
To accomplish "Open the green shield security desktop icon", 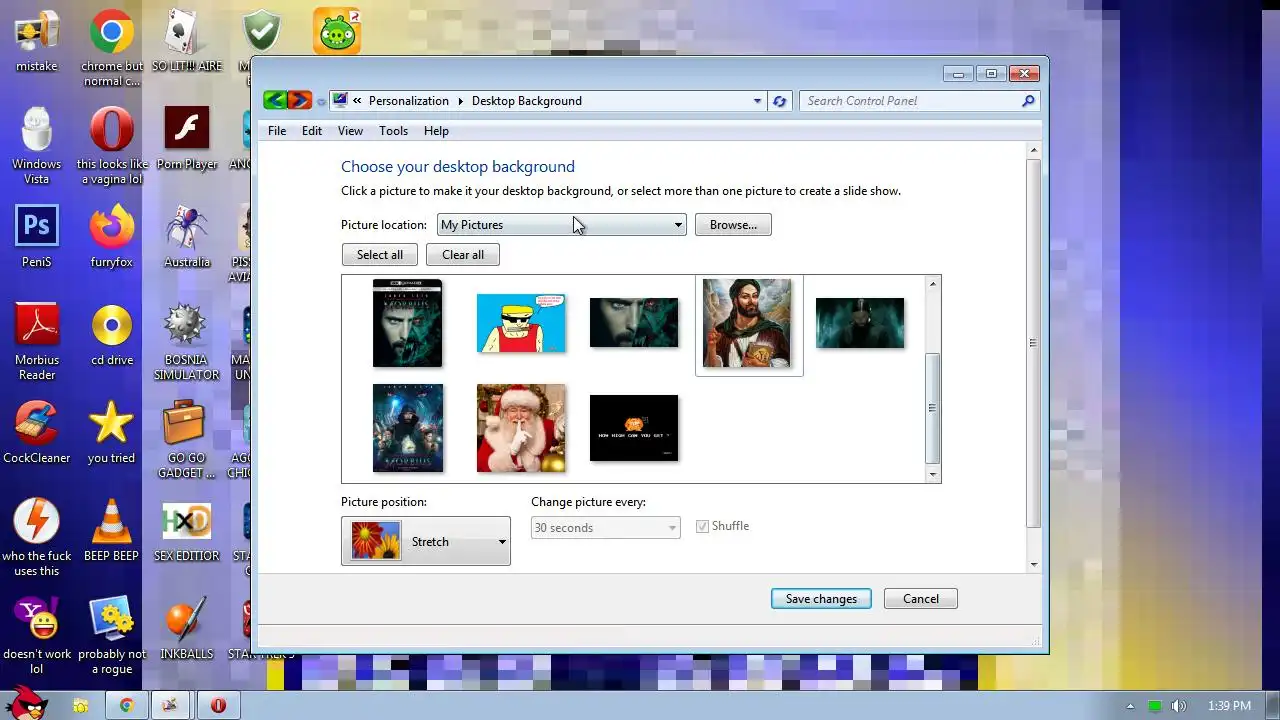I will [x=262, y=32].
